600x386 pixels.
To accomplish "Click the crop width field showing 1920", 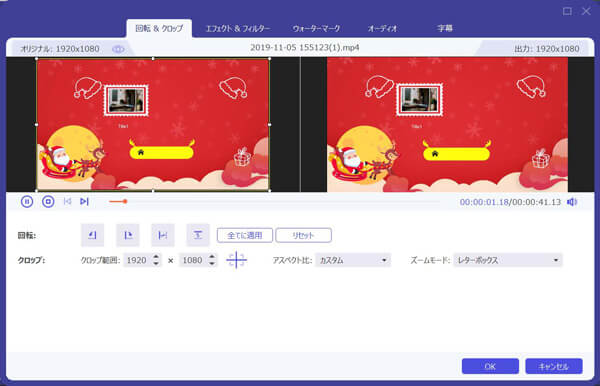I will (138, 260).
